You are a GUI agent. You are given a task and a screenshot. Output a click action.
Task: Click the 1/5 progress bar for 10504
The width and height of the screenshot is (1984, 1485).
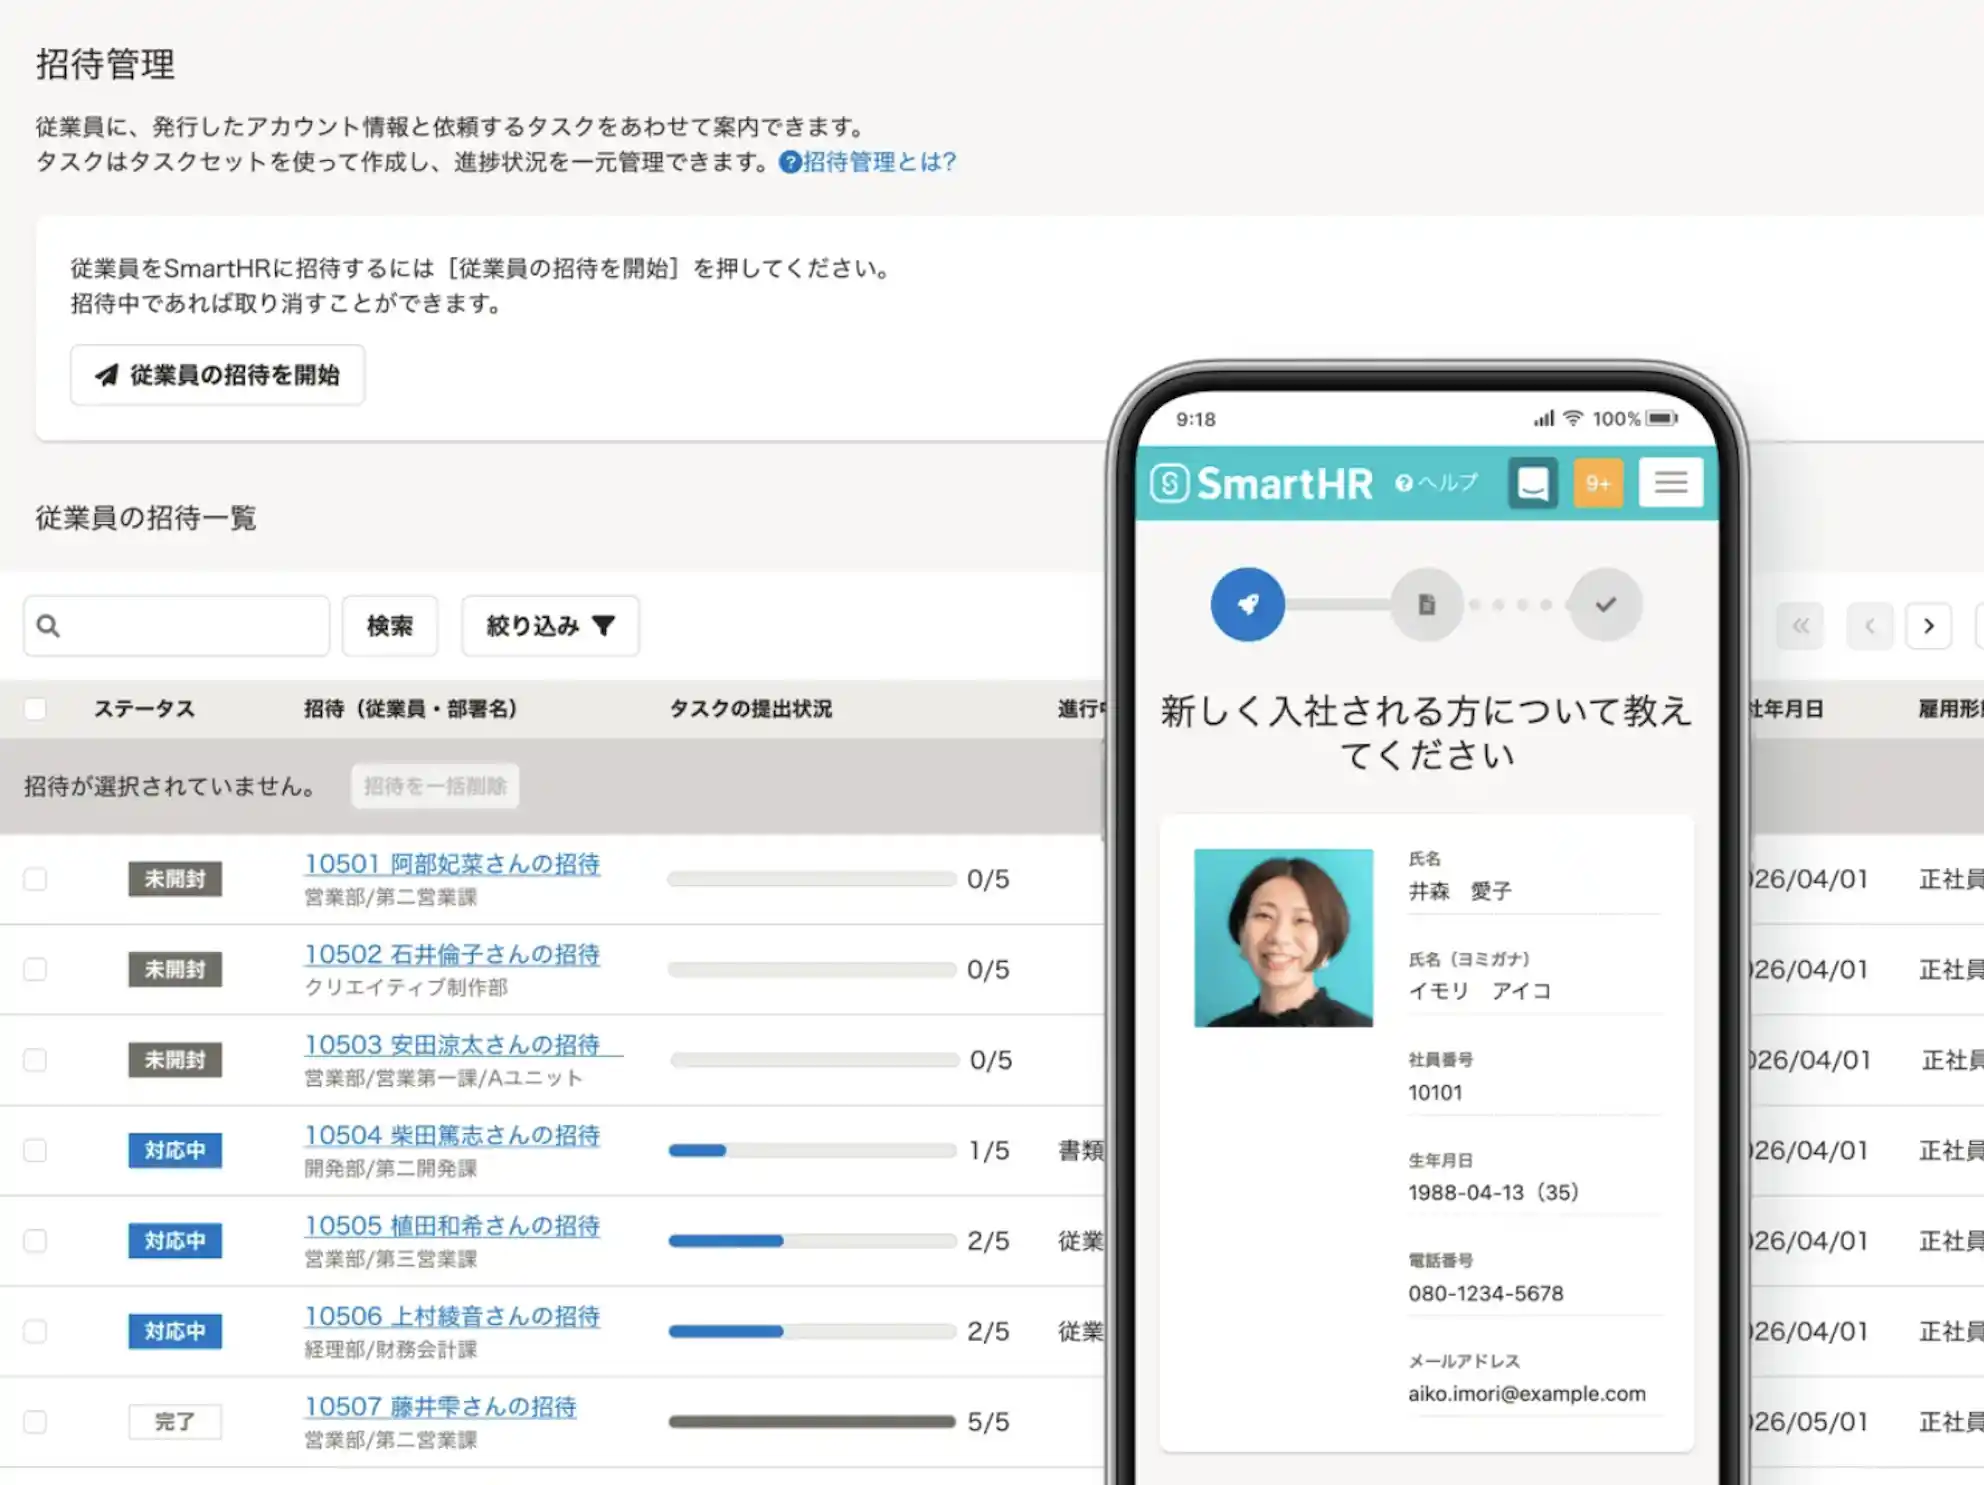pyautogui.click(x=812, y=1150)
